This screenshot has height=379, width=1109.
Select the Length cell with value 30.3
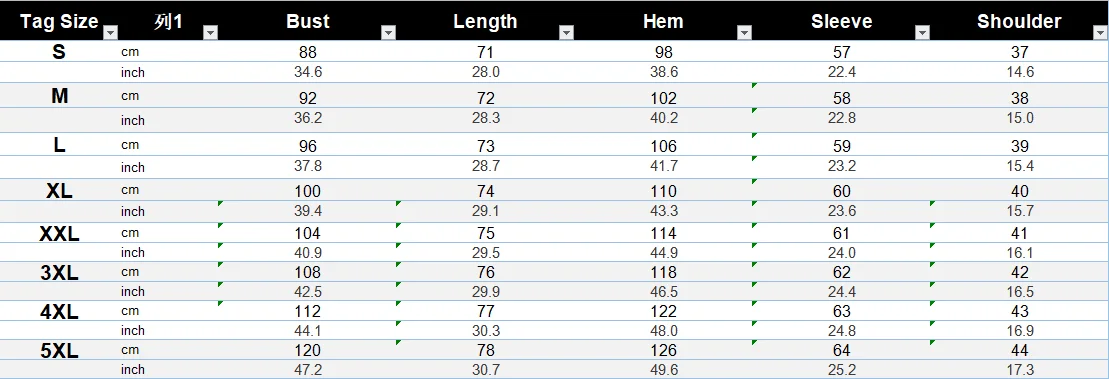coord(485,331)
